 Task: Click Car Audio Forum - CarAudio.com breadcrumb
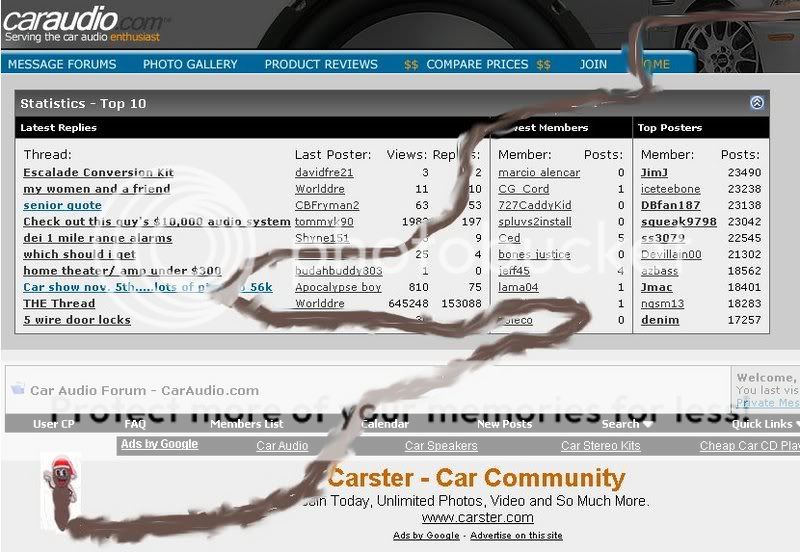tap(144, 390)
